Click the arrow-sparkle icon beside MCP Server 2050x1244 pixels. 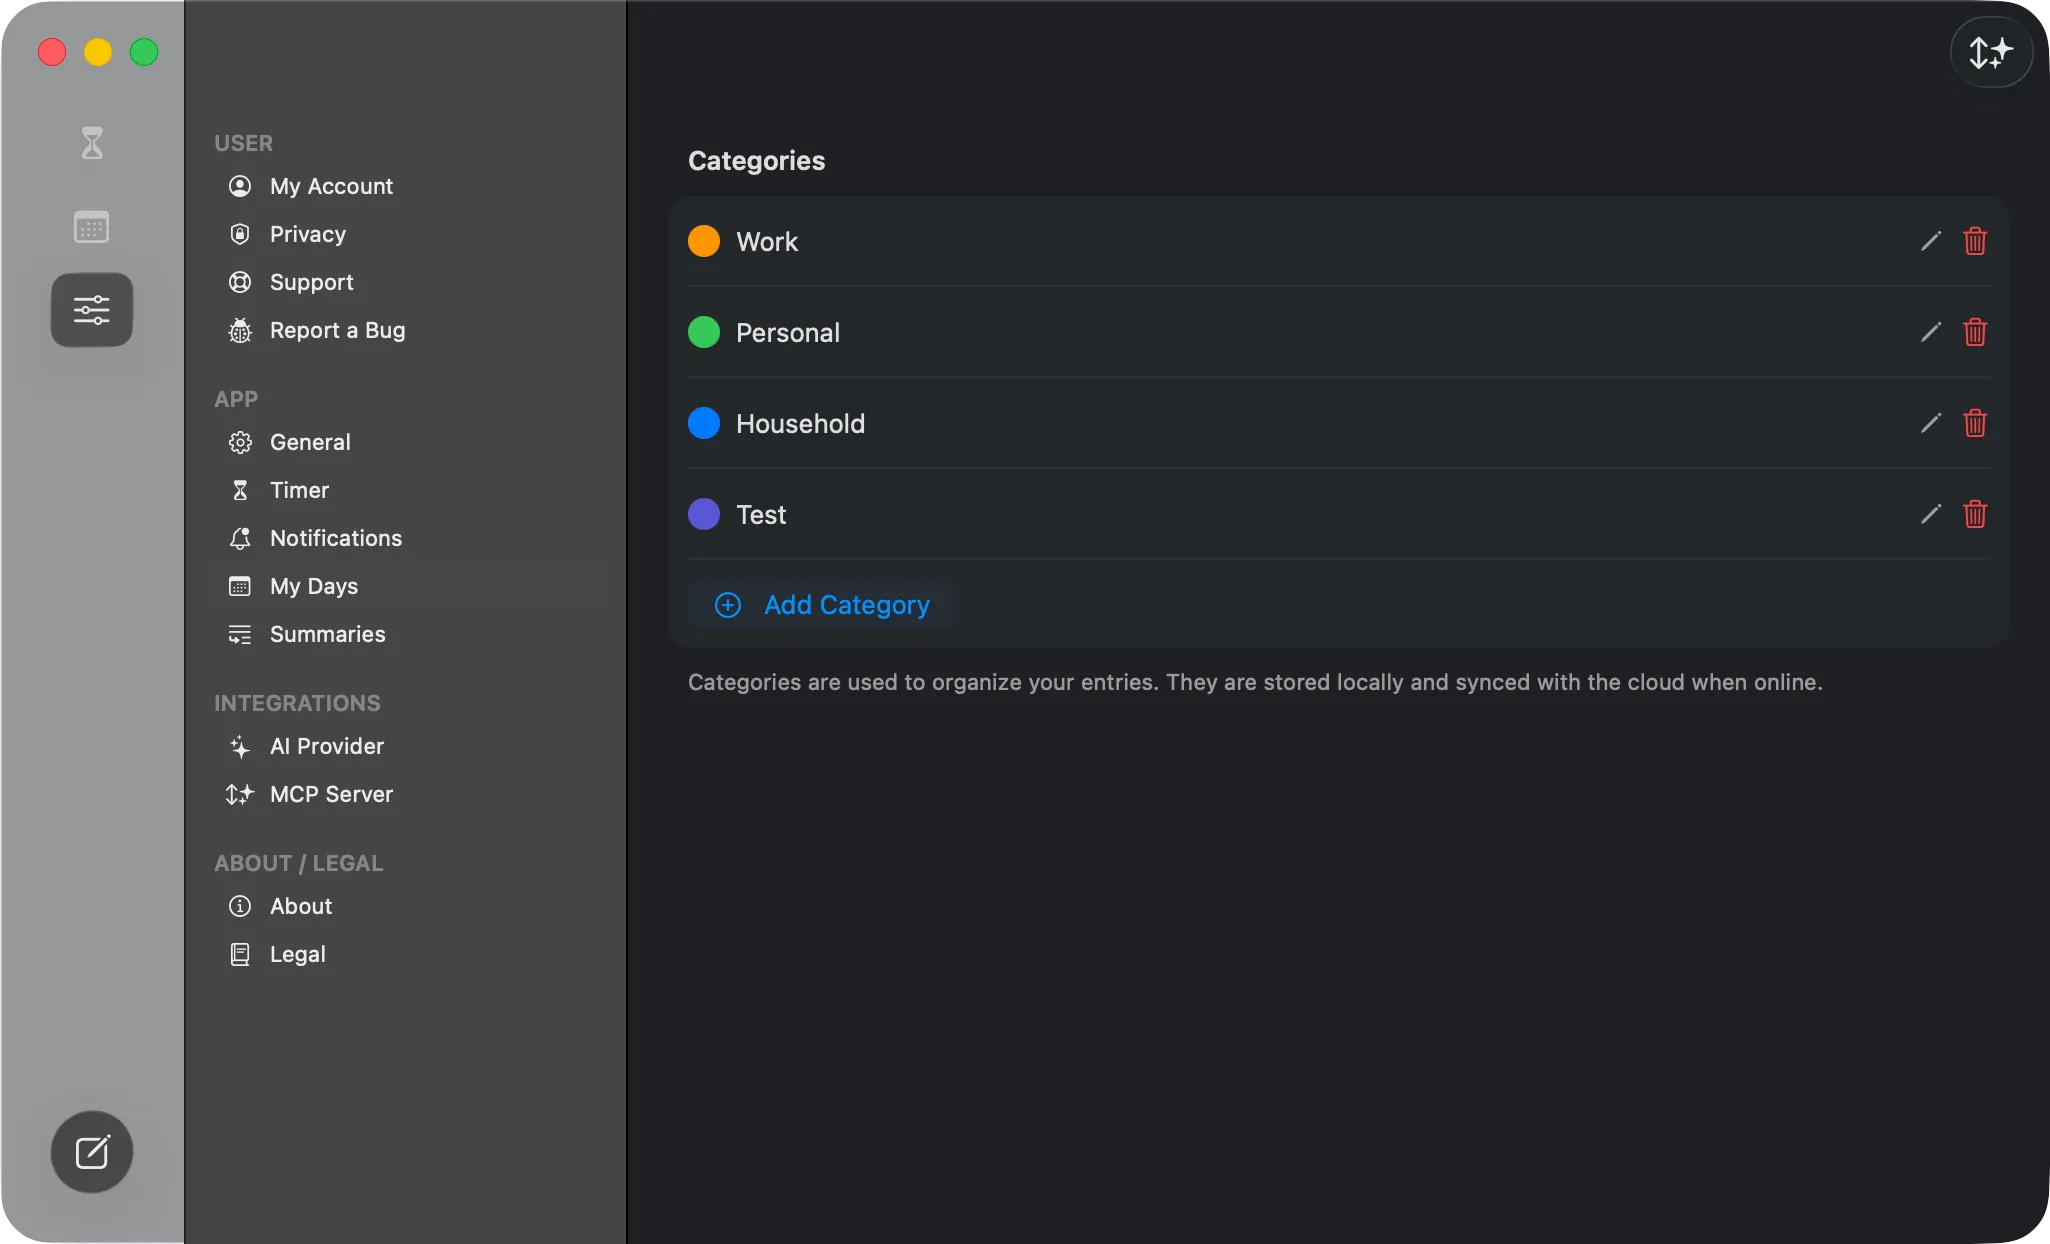tap(240, 794)
